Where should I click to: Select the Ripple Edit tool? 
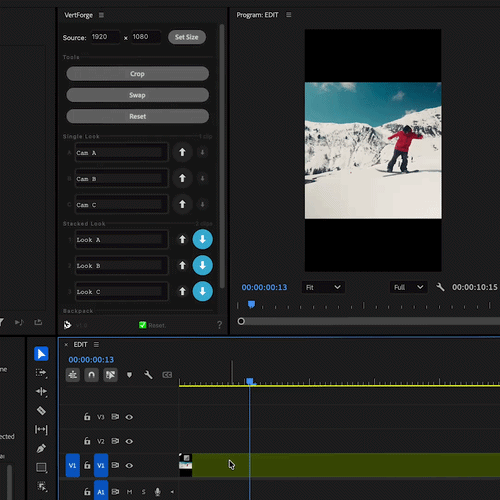coord(41,391)
